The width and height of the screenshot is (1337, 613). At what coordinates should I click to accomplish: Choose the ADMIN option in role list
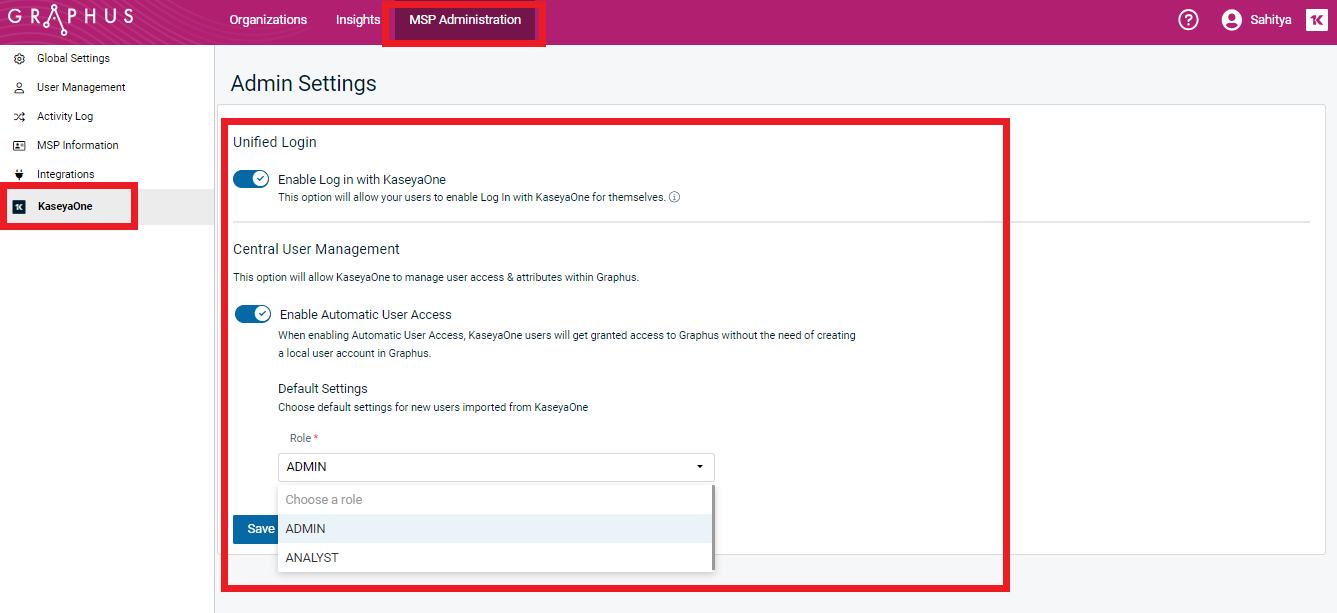pyautogui.click(x=306, y=529)
